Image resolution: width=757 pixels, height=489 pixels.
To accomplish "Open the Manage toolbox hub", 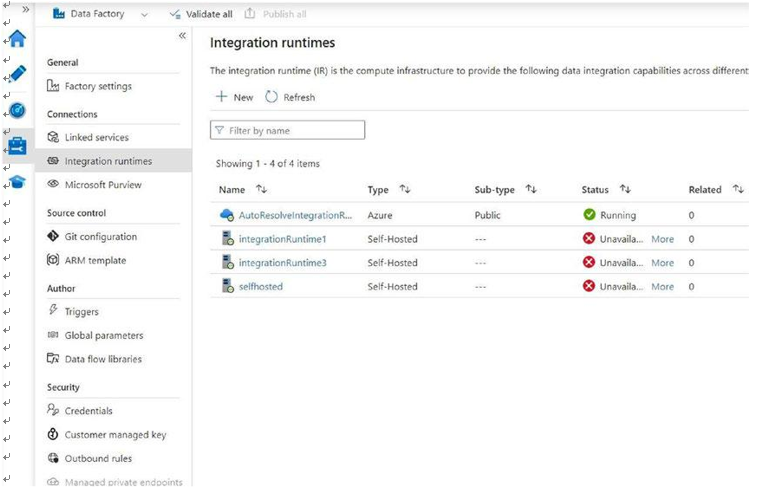I will [17, 146].
